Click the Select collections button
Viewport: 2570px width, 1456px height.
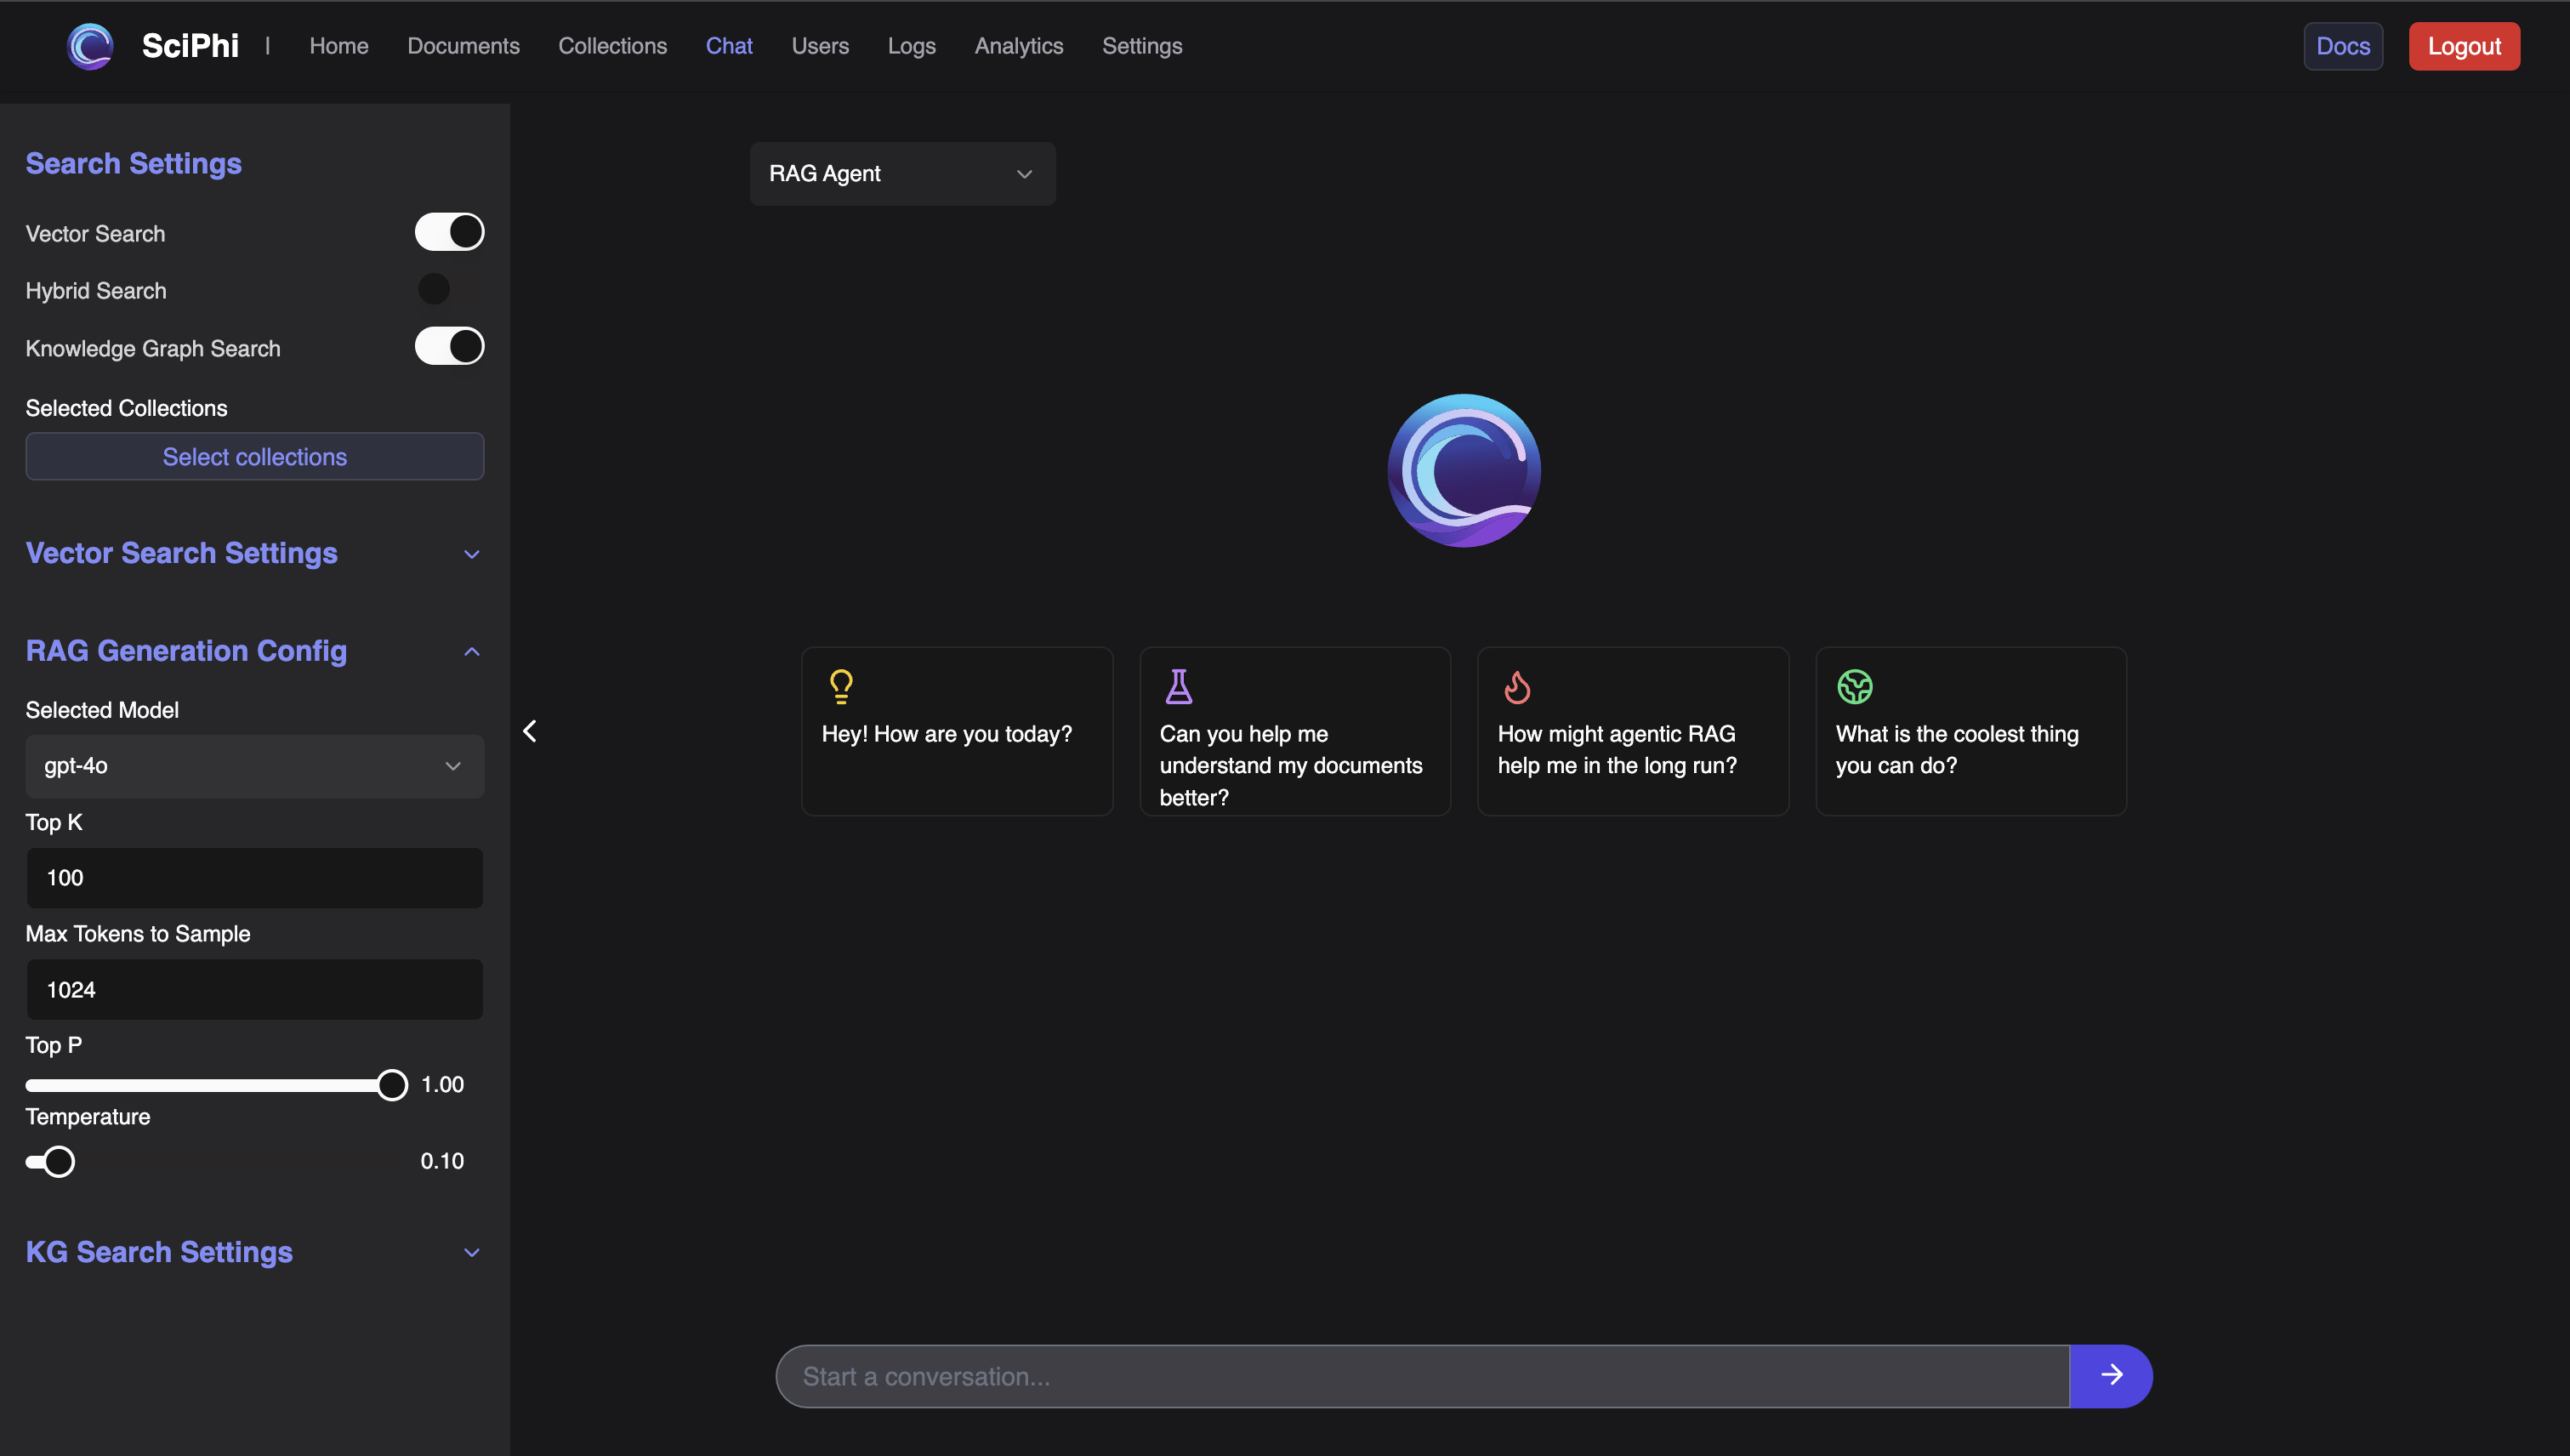[254, 456]
